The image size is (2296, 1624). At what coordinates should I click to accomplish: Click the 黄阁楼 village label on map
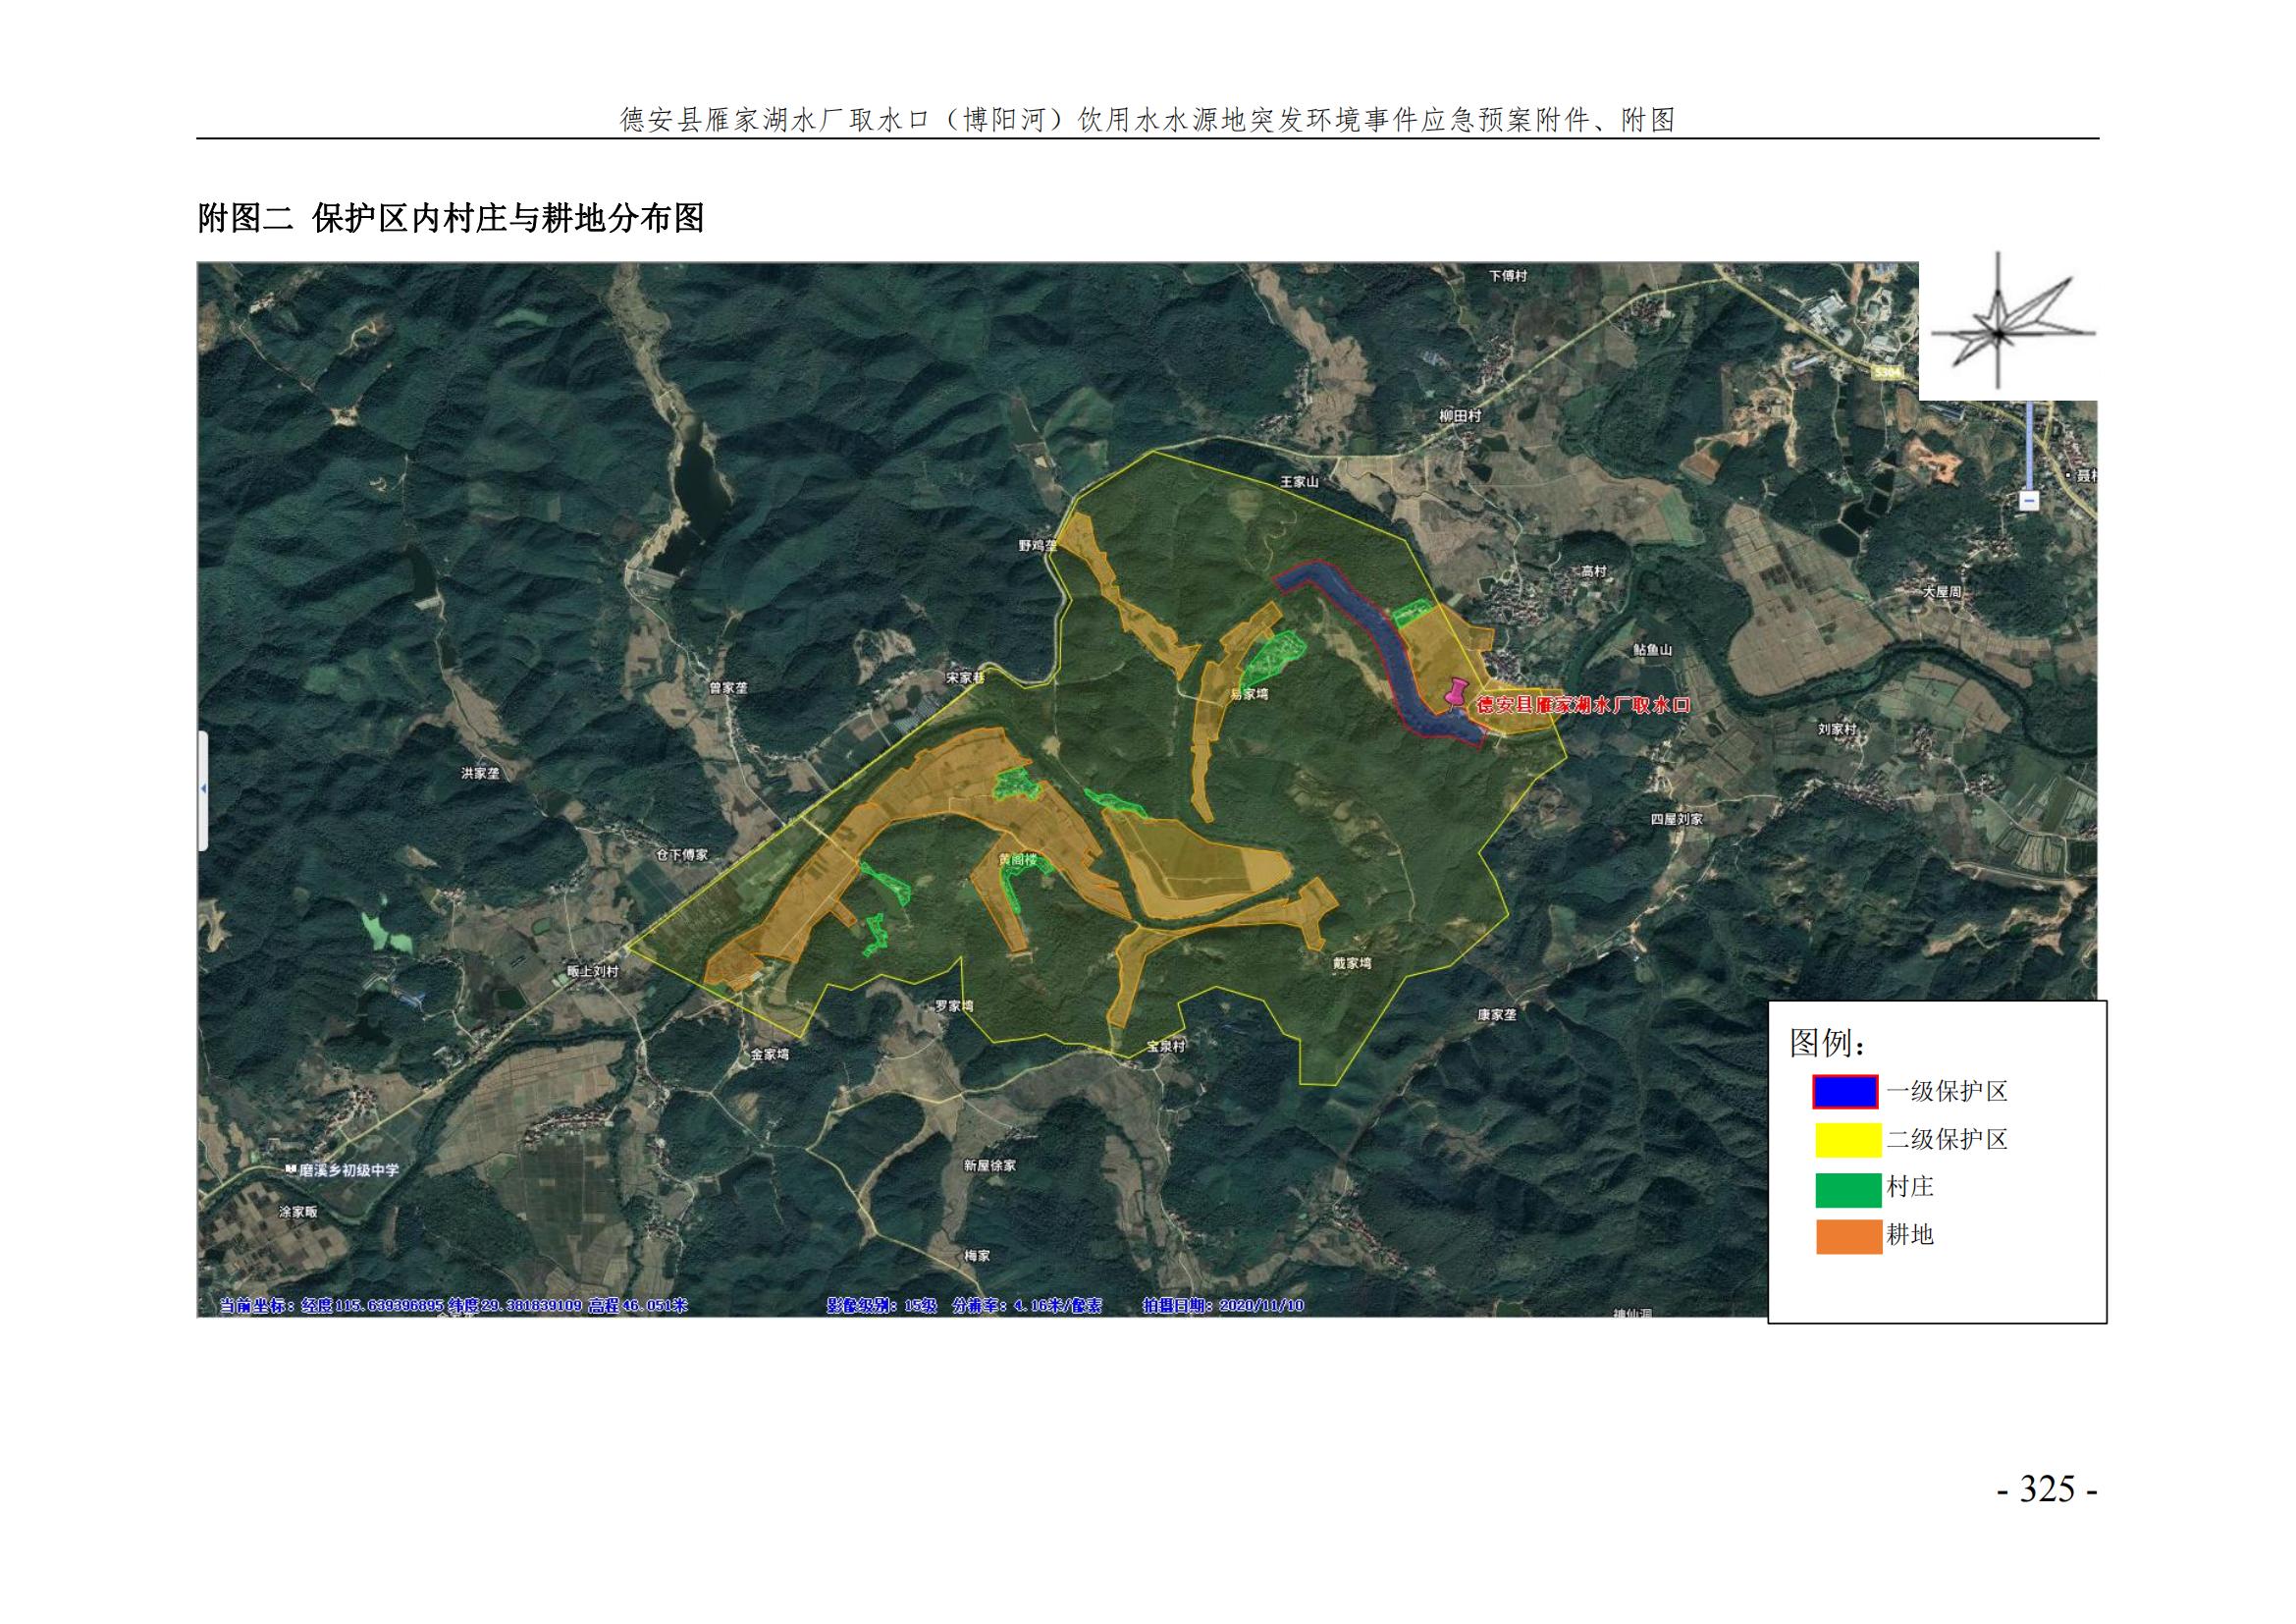(x=1018, y=860)
